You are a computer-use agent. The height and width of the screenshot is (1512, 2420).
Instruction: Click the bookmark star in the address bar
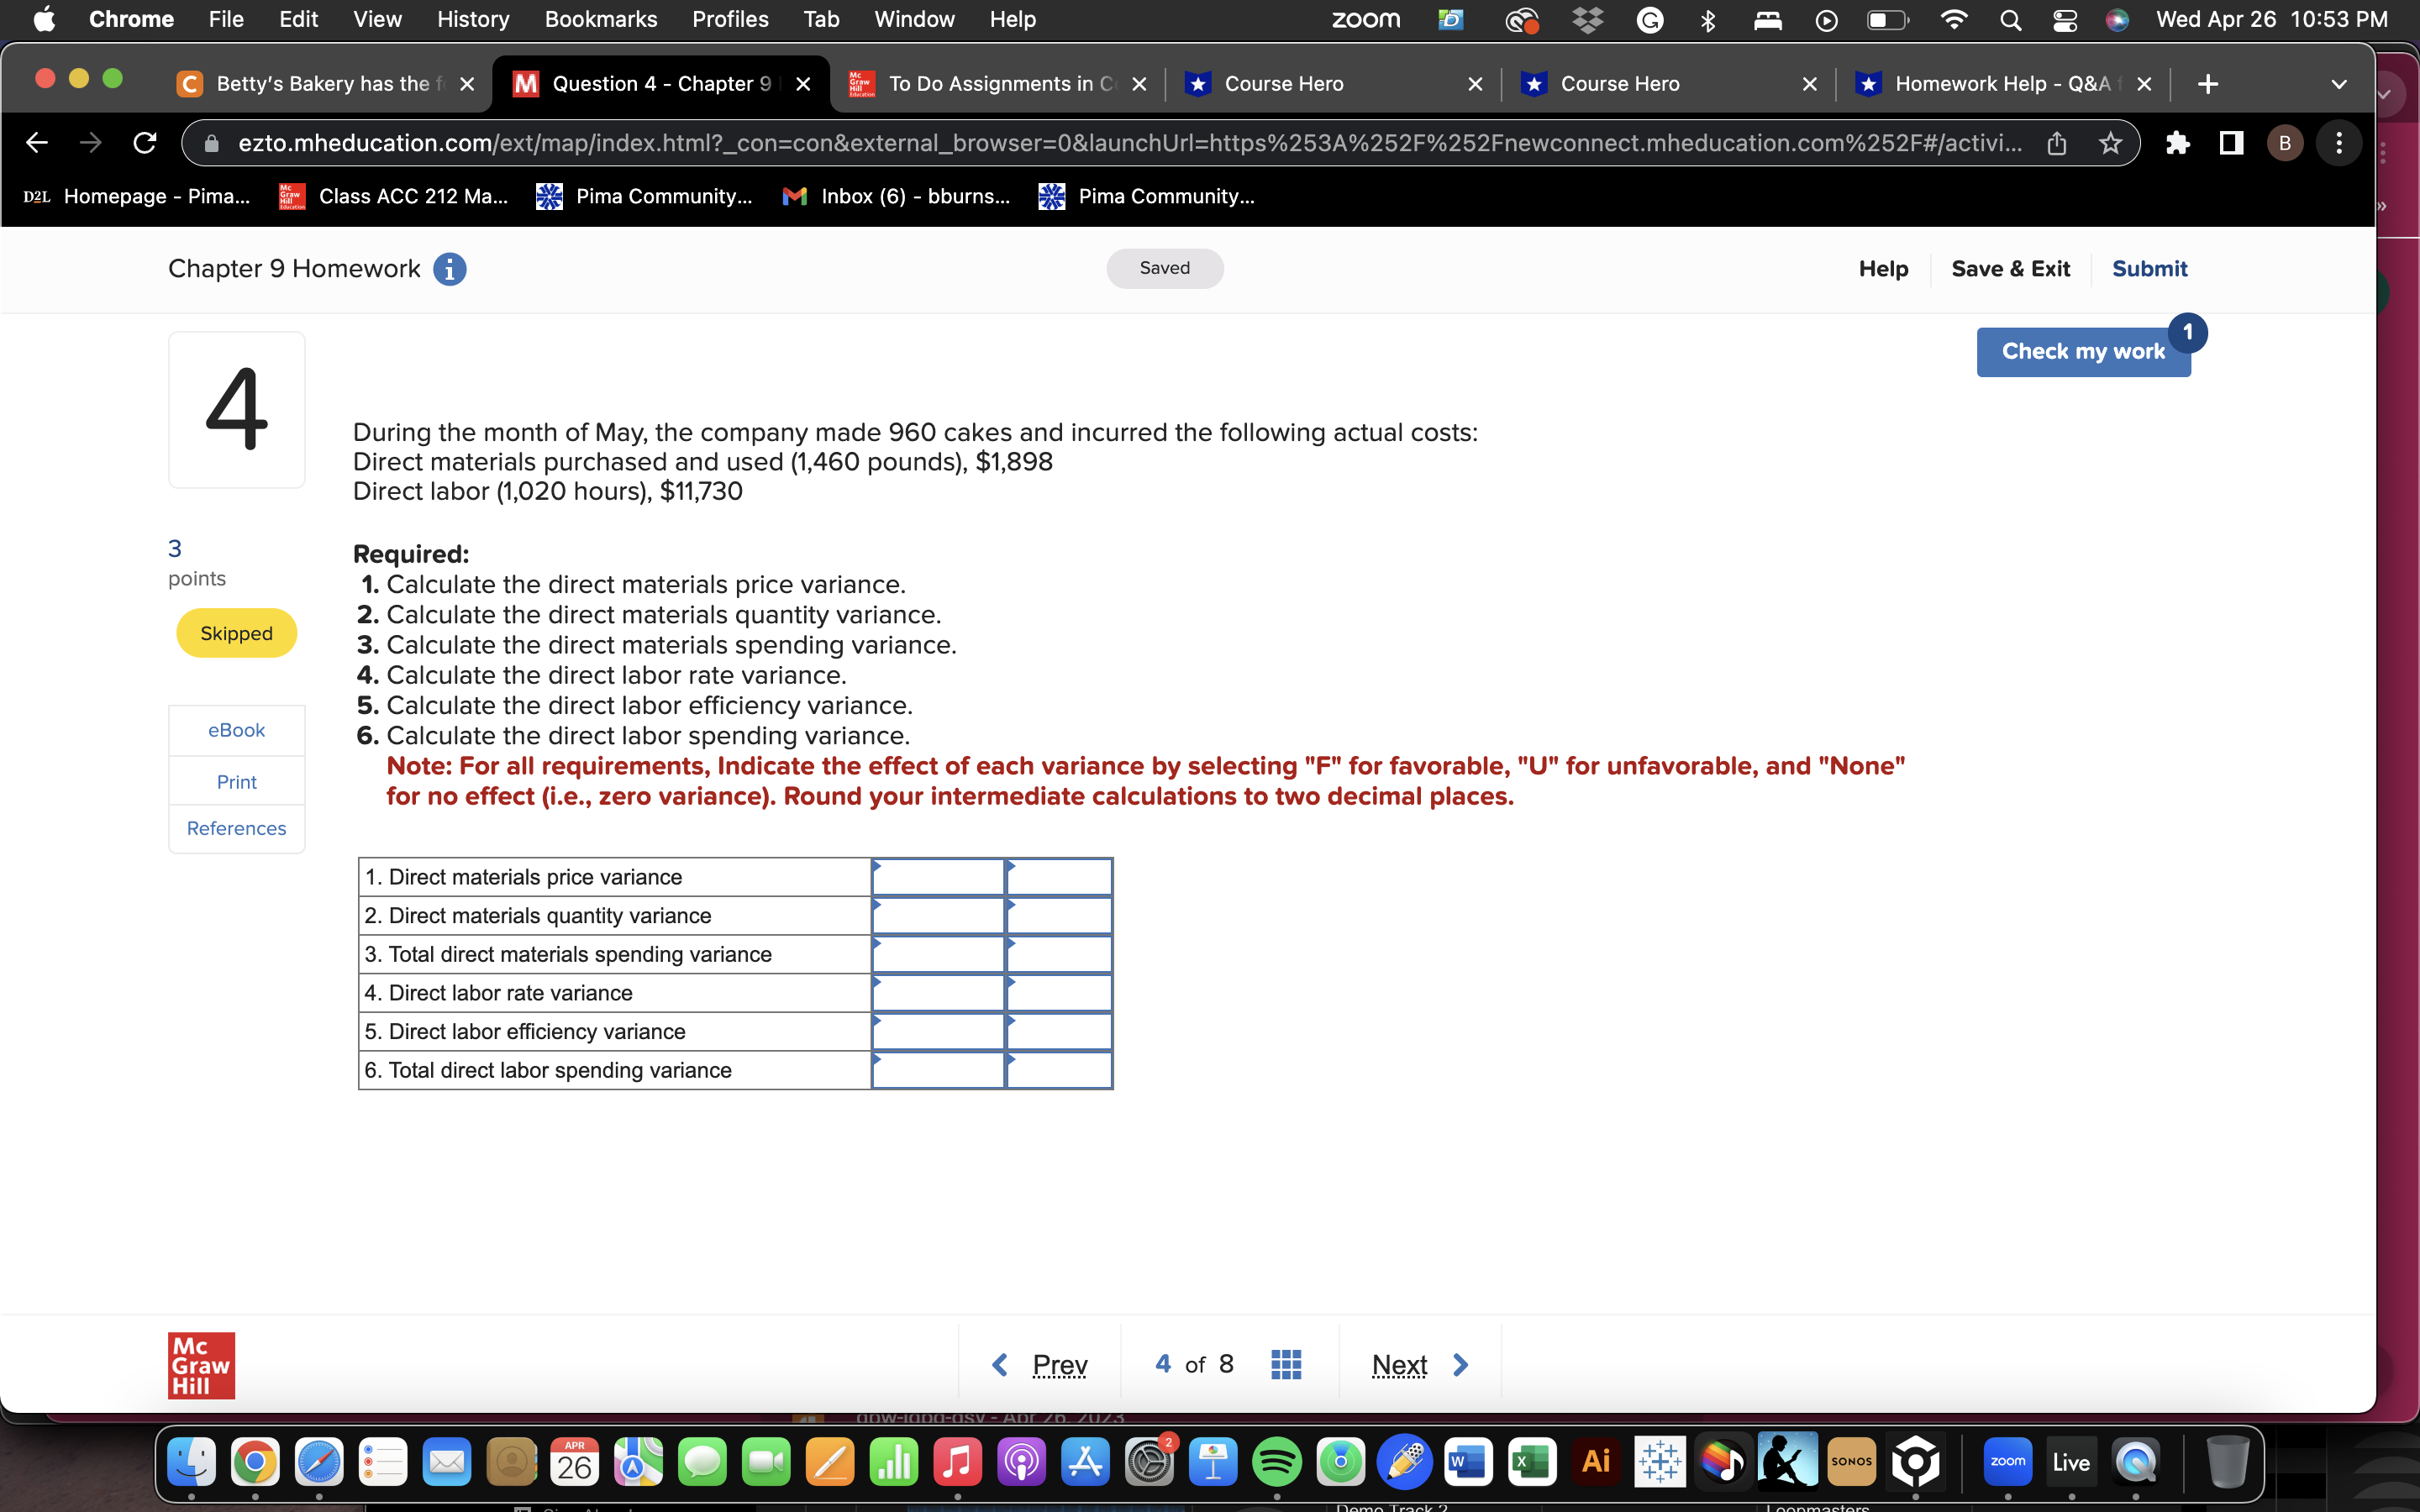[x=2111, y=143]
